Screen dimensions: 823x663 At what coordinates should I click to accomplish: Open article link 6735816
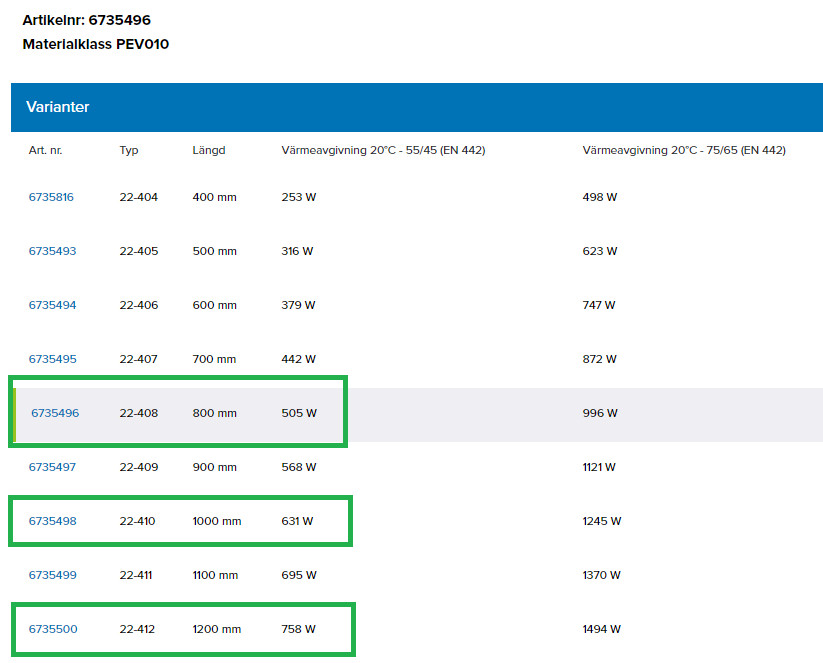click(x=51, y=197)
